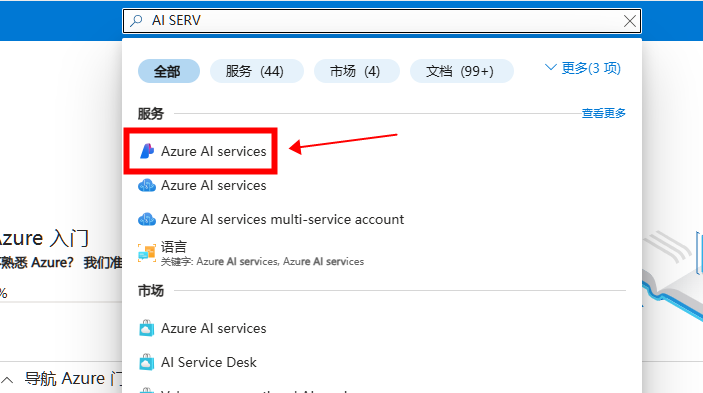Viewport: 703px width, 393px height.
Task: Open second Azure AI services text result
Action: coord(213,185)
